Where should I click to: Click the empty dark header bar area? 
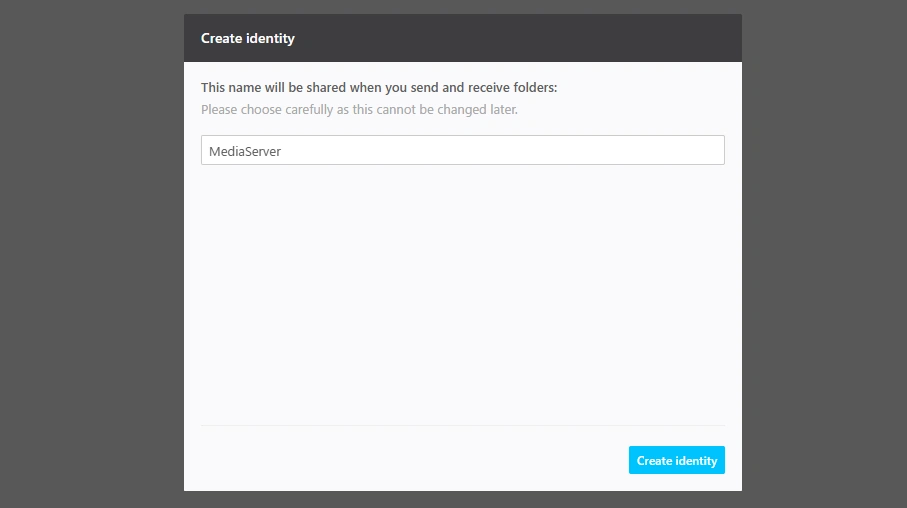tap(521, 38)
